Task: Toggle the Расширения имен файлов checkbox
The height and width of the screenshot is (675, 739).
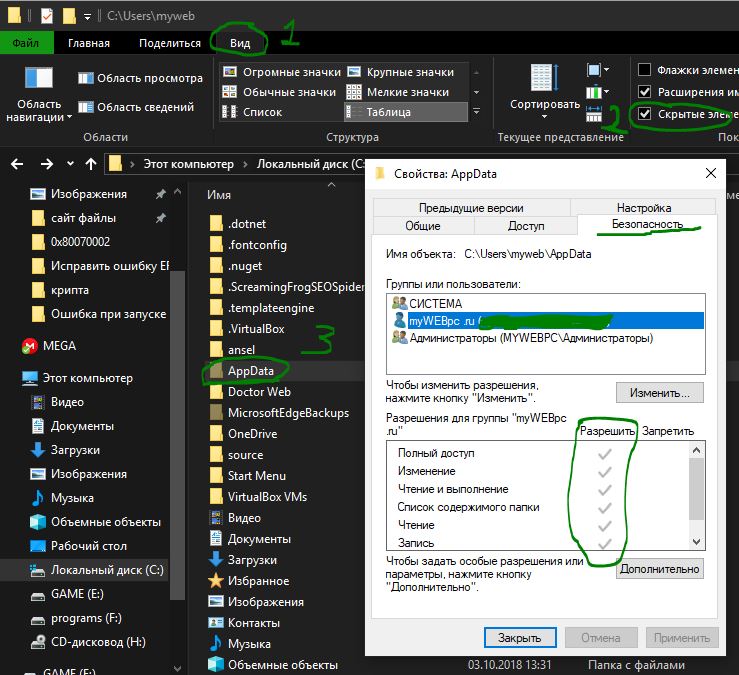Action: [x=644, y=91]
